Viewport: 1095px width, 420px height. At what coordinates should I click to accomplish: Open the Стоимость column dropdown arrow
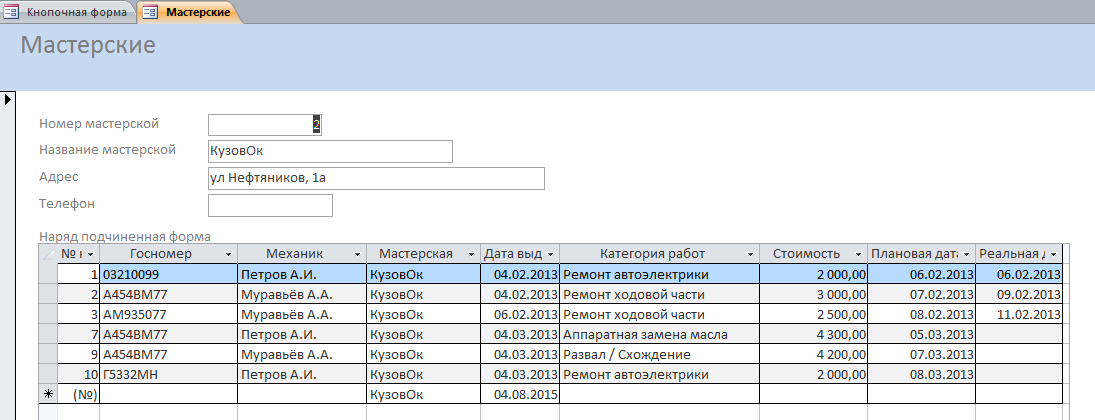click(x=859, y=254)
